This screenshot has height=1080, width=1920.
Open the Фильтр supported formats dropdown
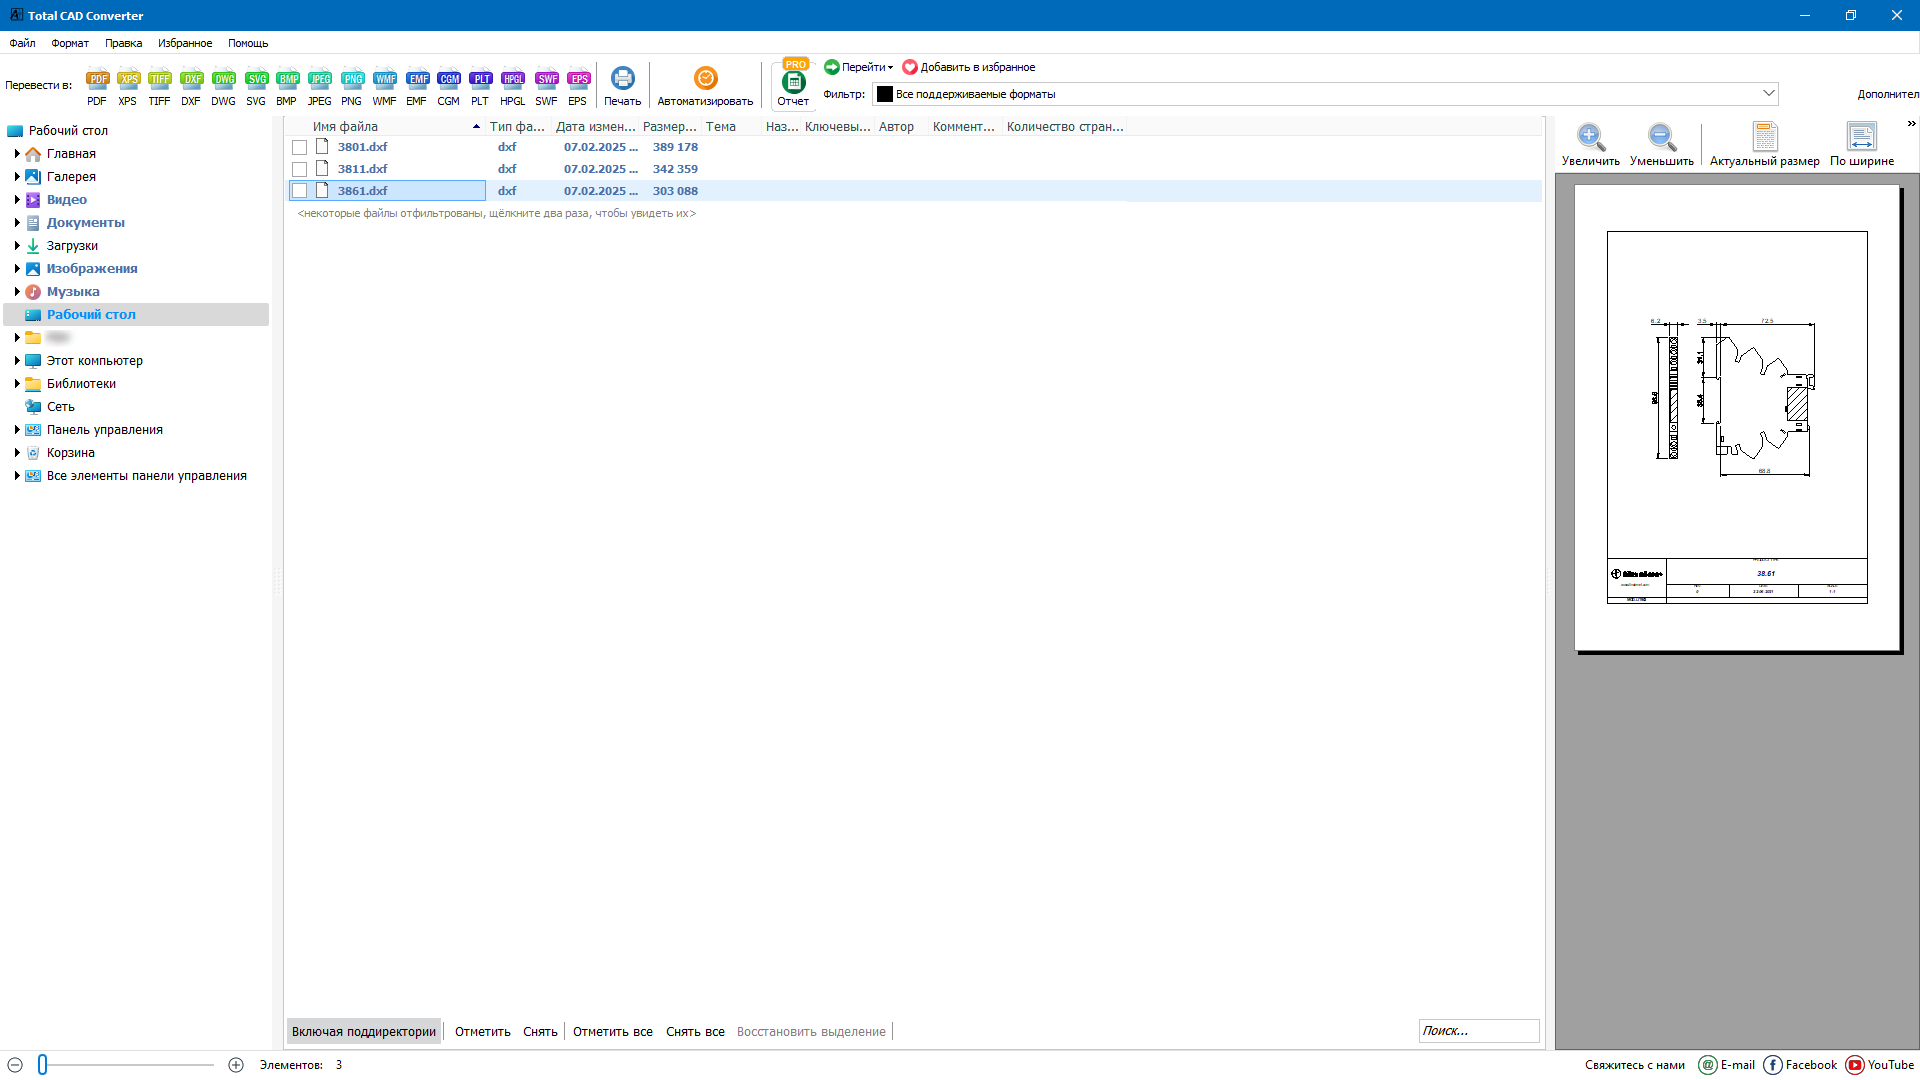point(1768,94)
